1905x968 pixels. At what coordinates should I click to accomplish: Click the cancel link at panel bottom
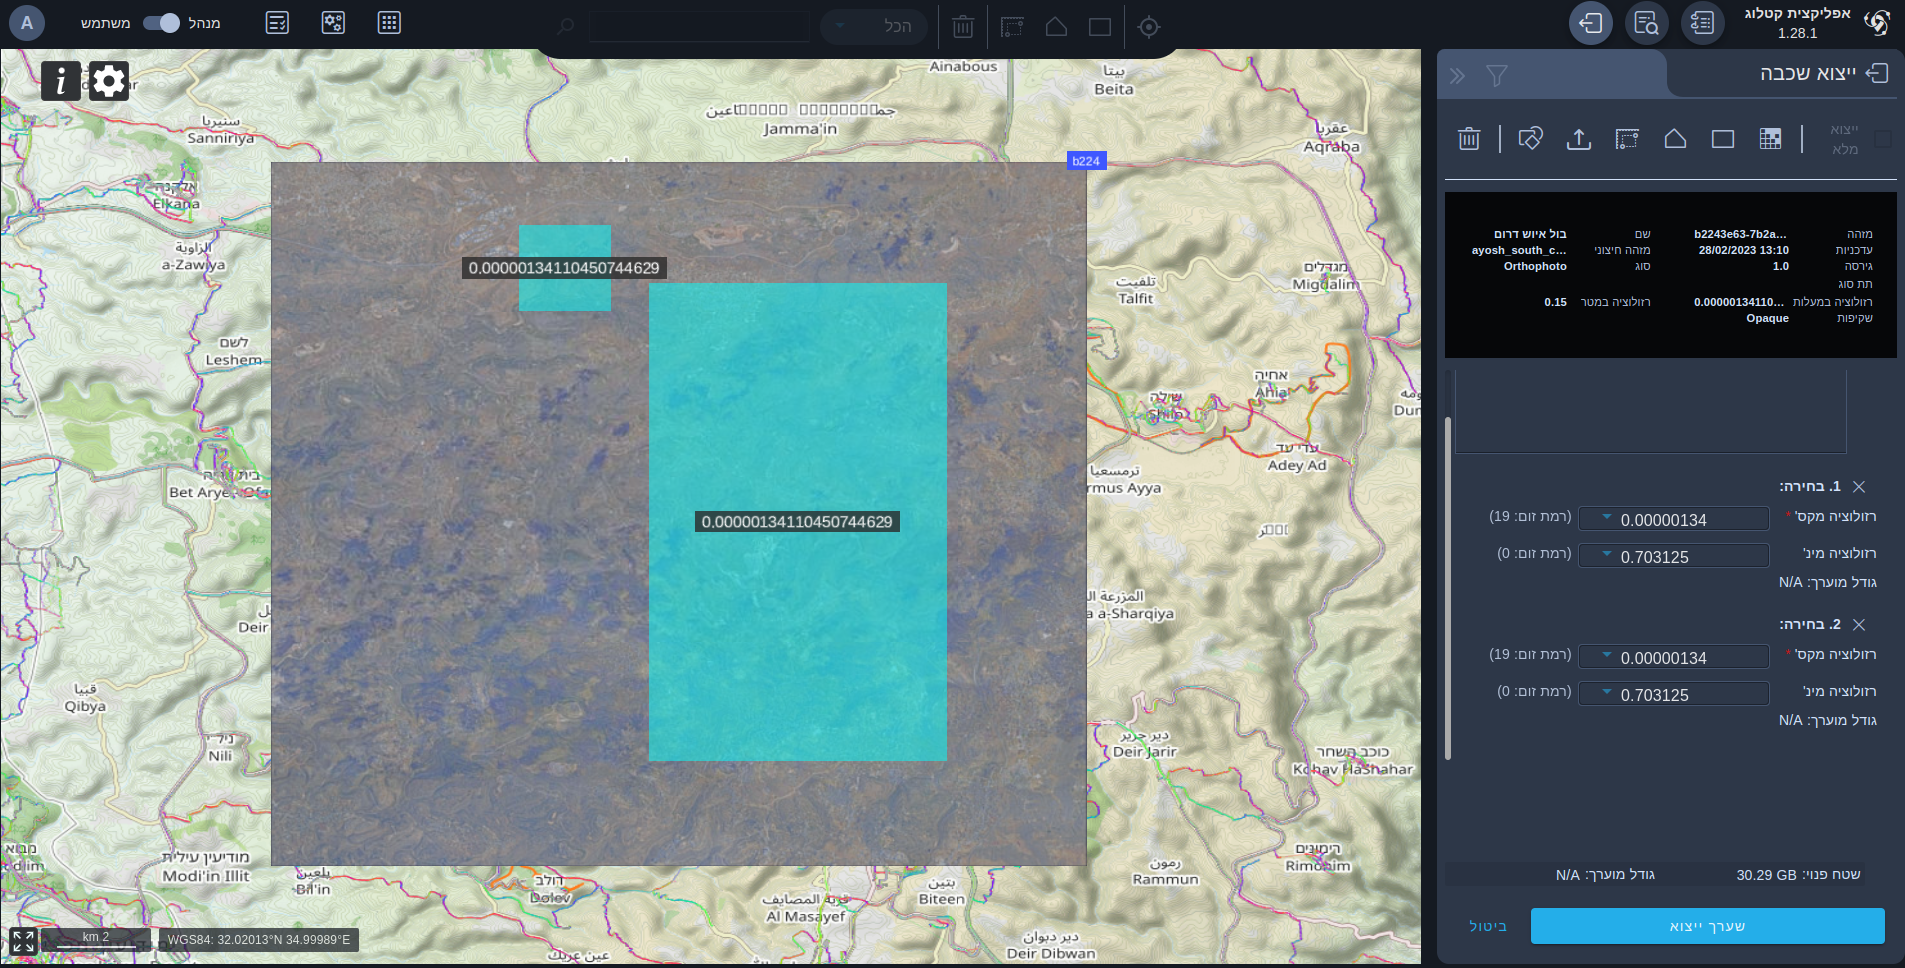(x=1487, y=926)
